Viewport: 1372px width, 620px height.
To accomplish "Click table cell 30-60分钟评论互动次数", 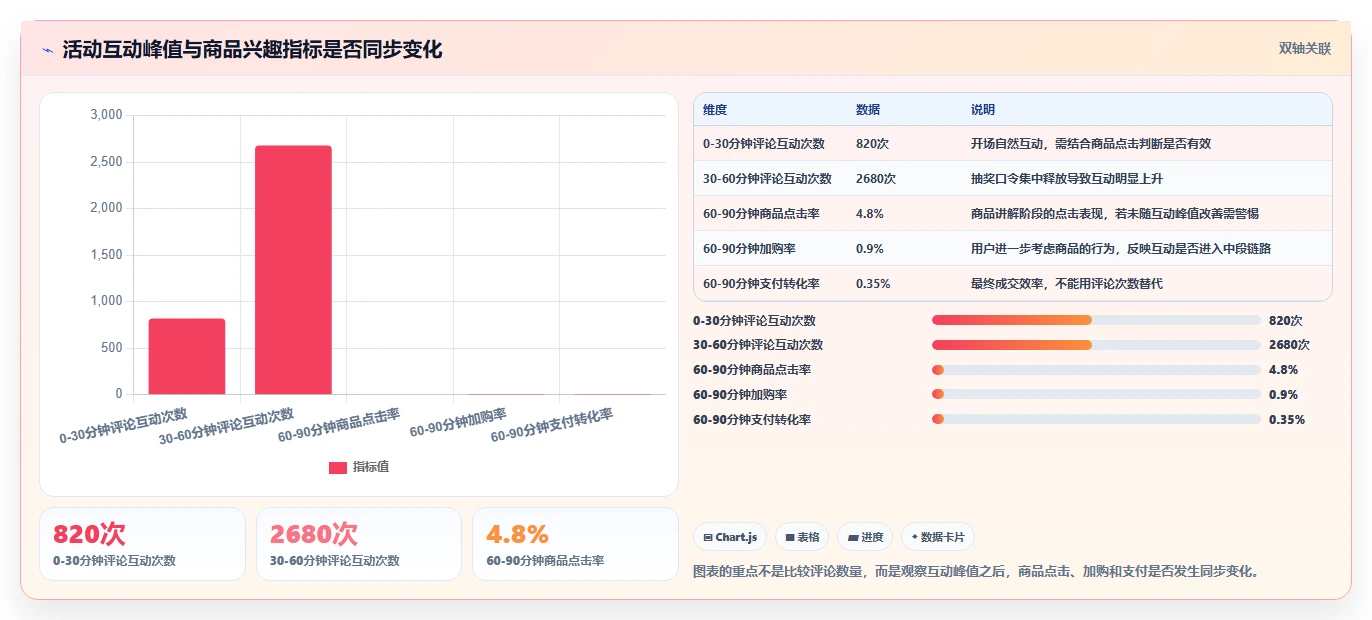I will click(x=767, y=179).
